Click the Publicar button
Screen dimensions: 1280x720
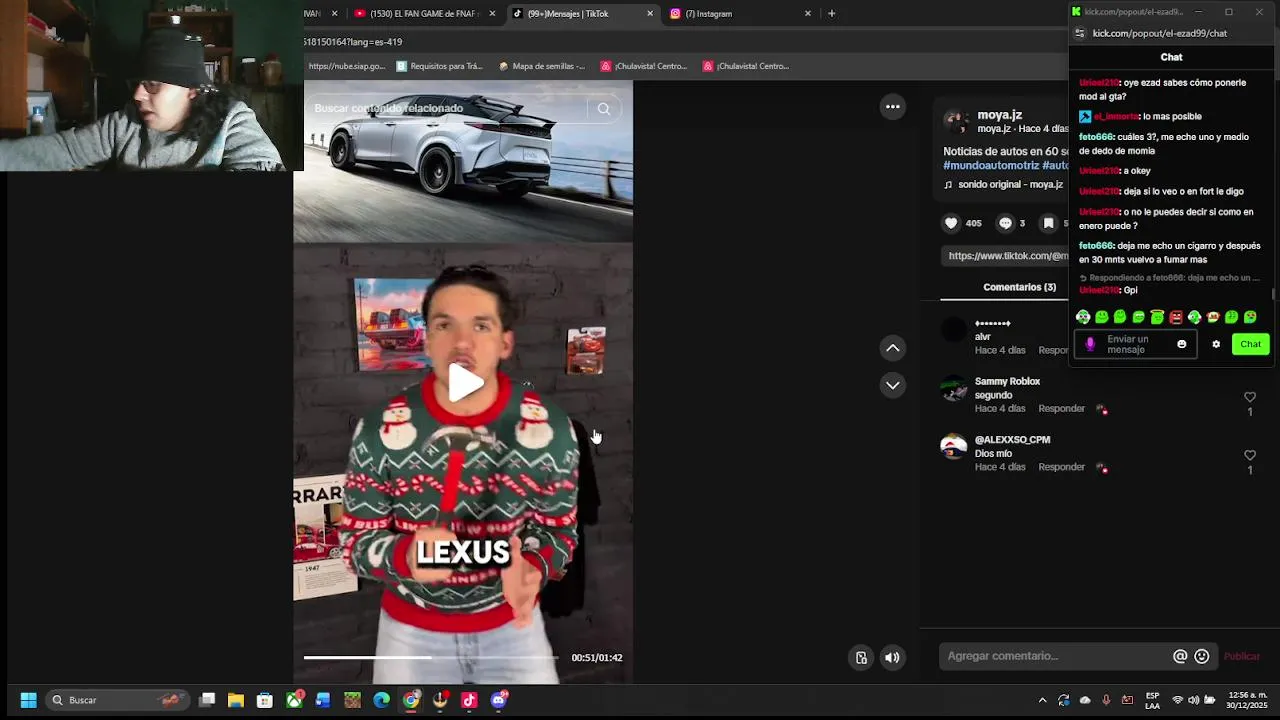coord(1242,656)
